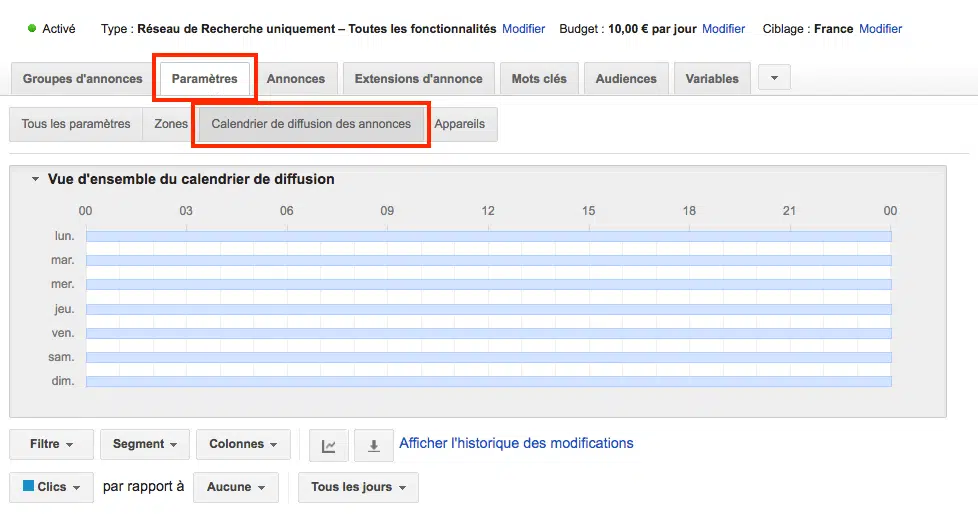The height and width of the screenshot is (514, 978).
Task: Click the chart graph icon button
Action: click(328, 445)
